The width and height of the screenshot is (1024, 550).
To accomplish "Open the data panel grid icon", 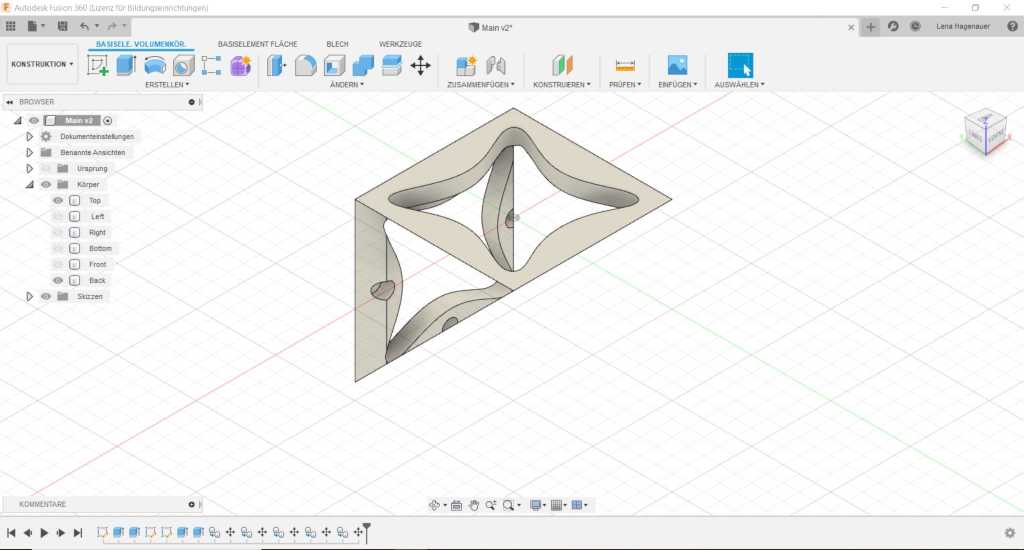I will (x=10, y=26).
